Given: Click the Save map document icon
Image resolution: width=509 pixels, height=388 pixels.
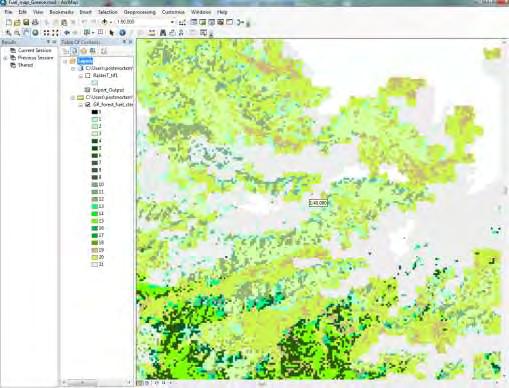Looking at the screenshot, I should click(26, 22).
